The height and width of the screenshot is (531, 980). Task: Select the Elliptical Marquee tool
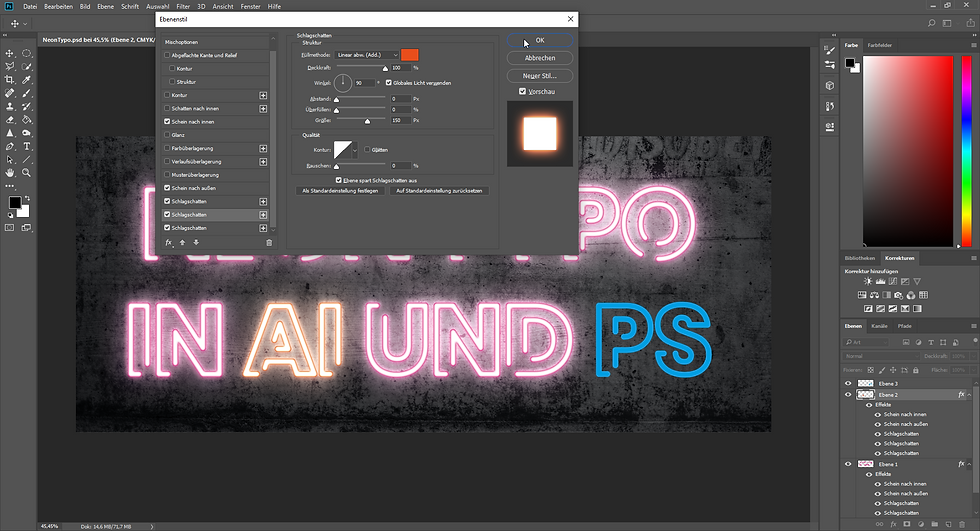27,53
